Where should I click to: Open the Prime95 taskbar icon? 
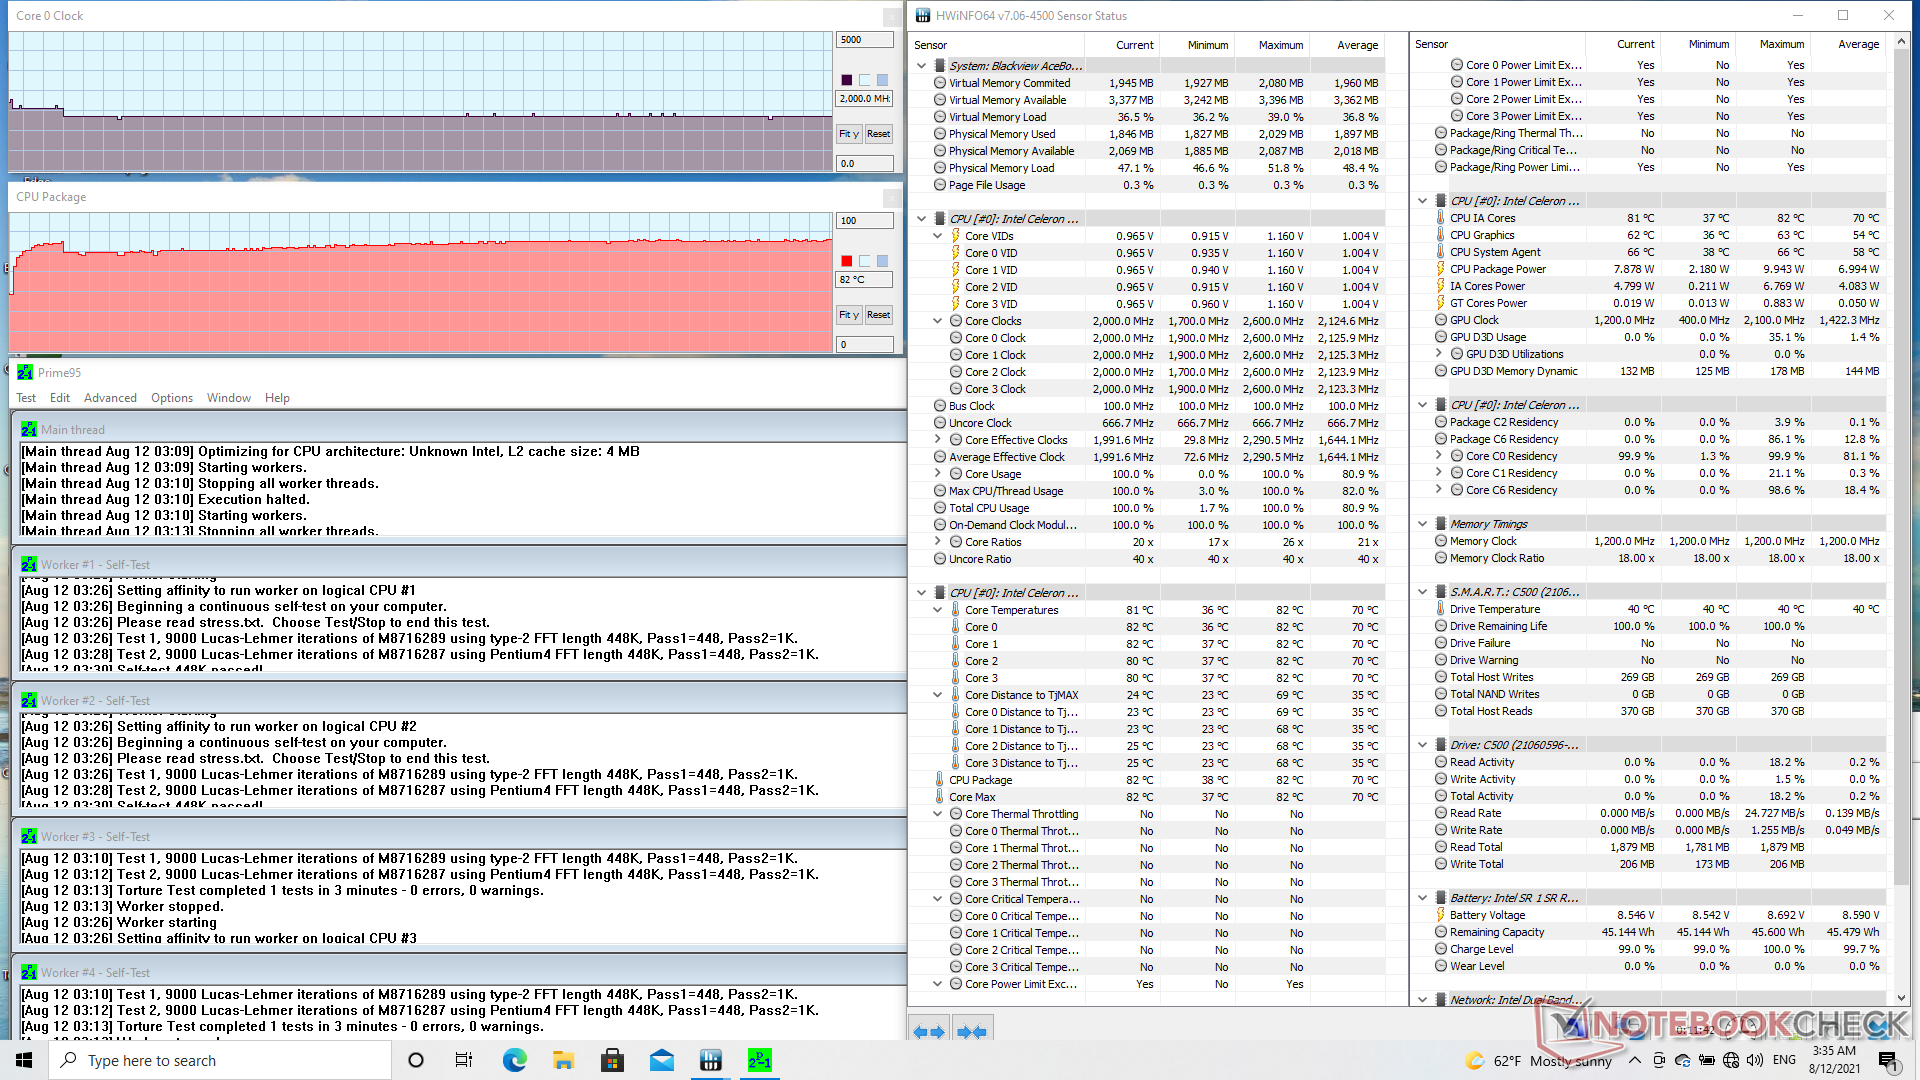(x=759, y=1060)
